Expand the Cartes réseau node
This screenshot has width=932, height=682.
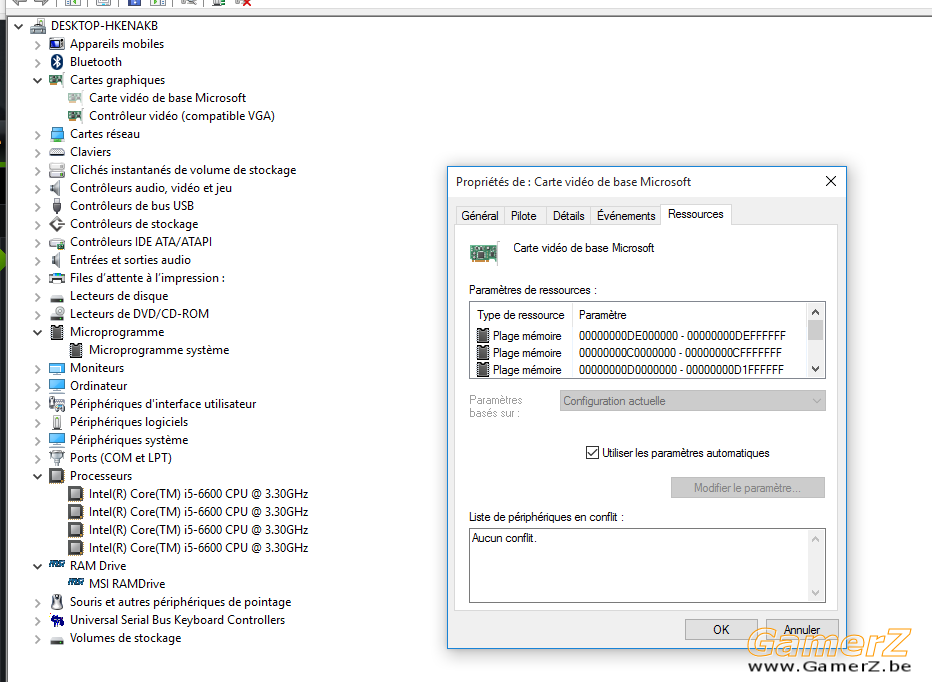37,135
